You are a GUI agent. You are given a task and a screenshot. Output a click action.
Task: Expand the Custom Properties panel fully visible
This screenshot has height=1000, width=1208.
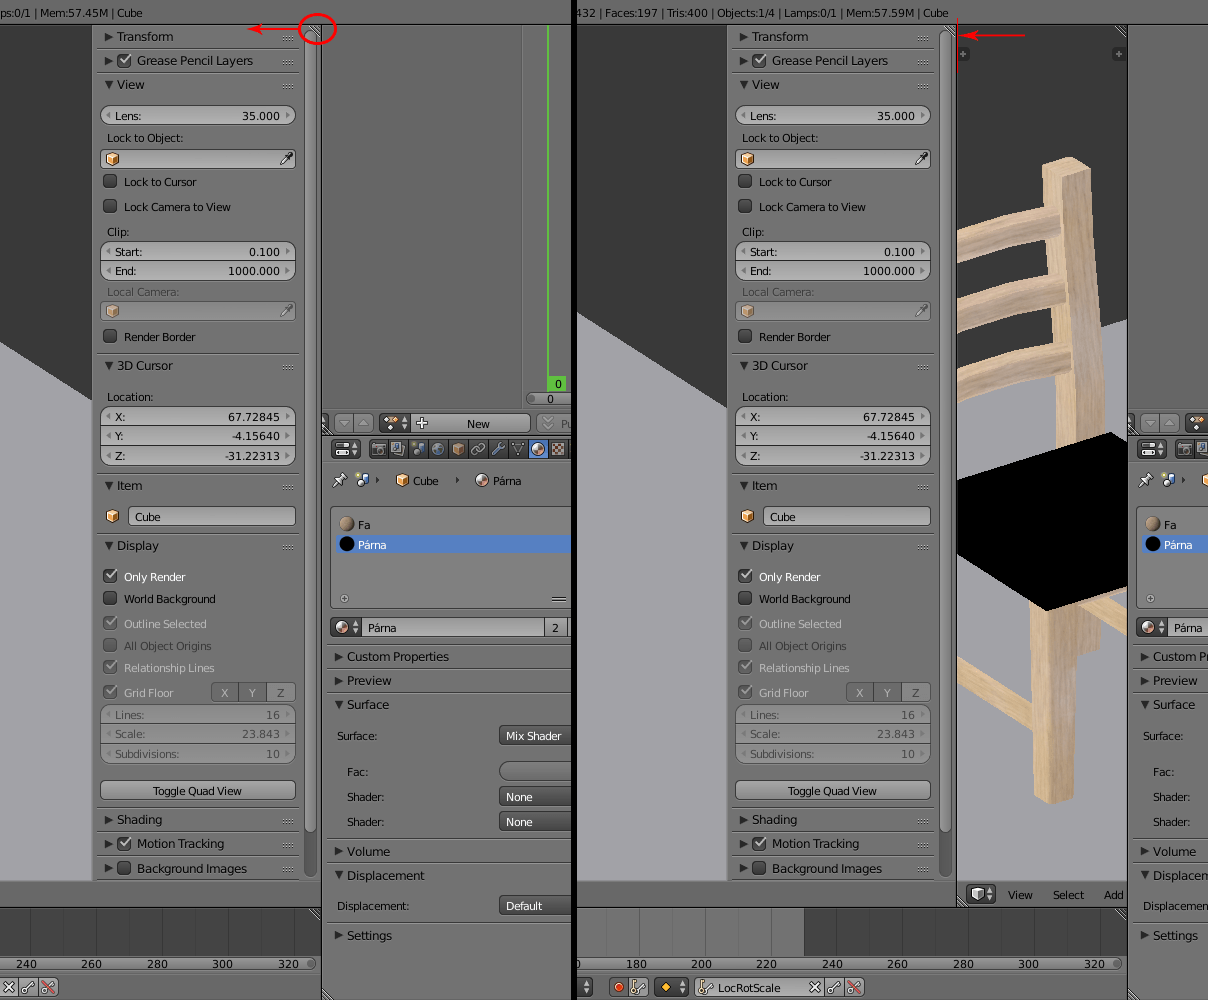397,657
